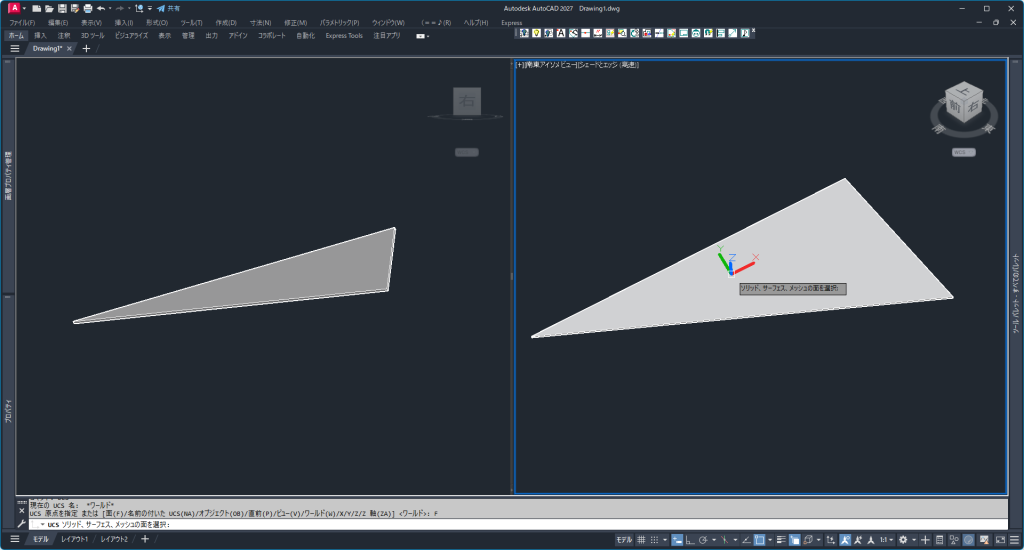Click the 共有 share button
Viewport: 1024px width, 550px height.
point(169,8)
